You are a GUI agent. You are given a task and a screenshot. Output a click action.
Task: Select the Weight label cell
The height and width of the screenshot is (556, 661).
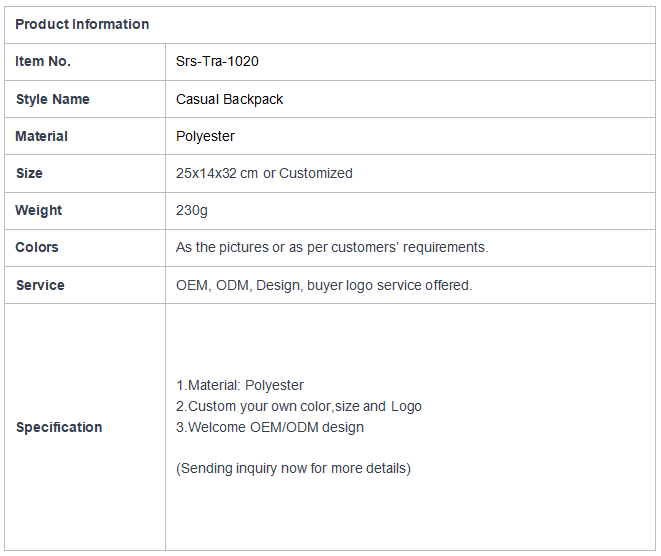85,211
